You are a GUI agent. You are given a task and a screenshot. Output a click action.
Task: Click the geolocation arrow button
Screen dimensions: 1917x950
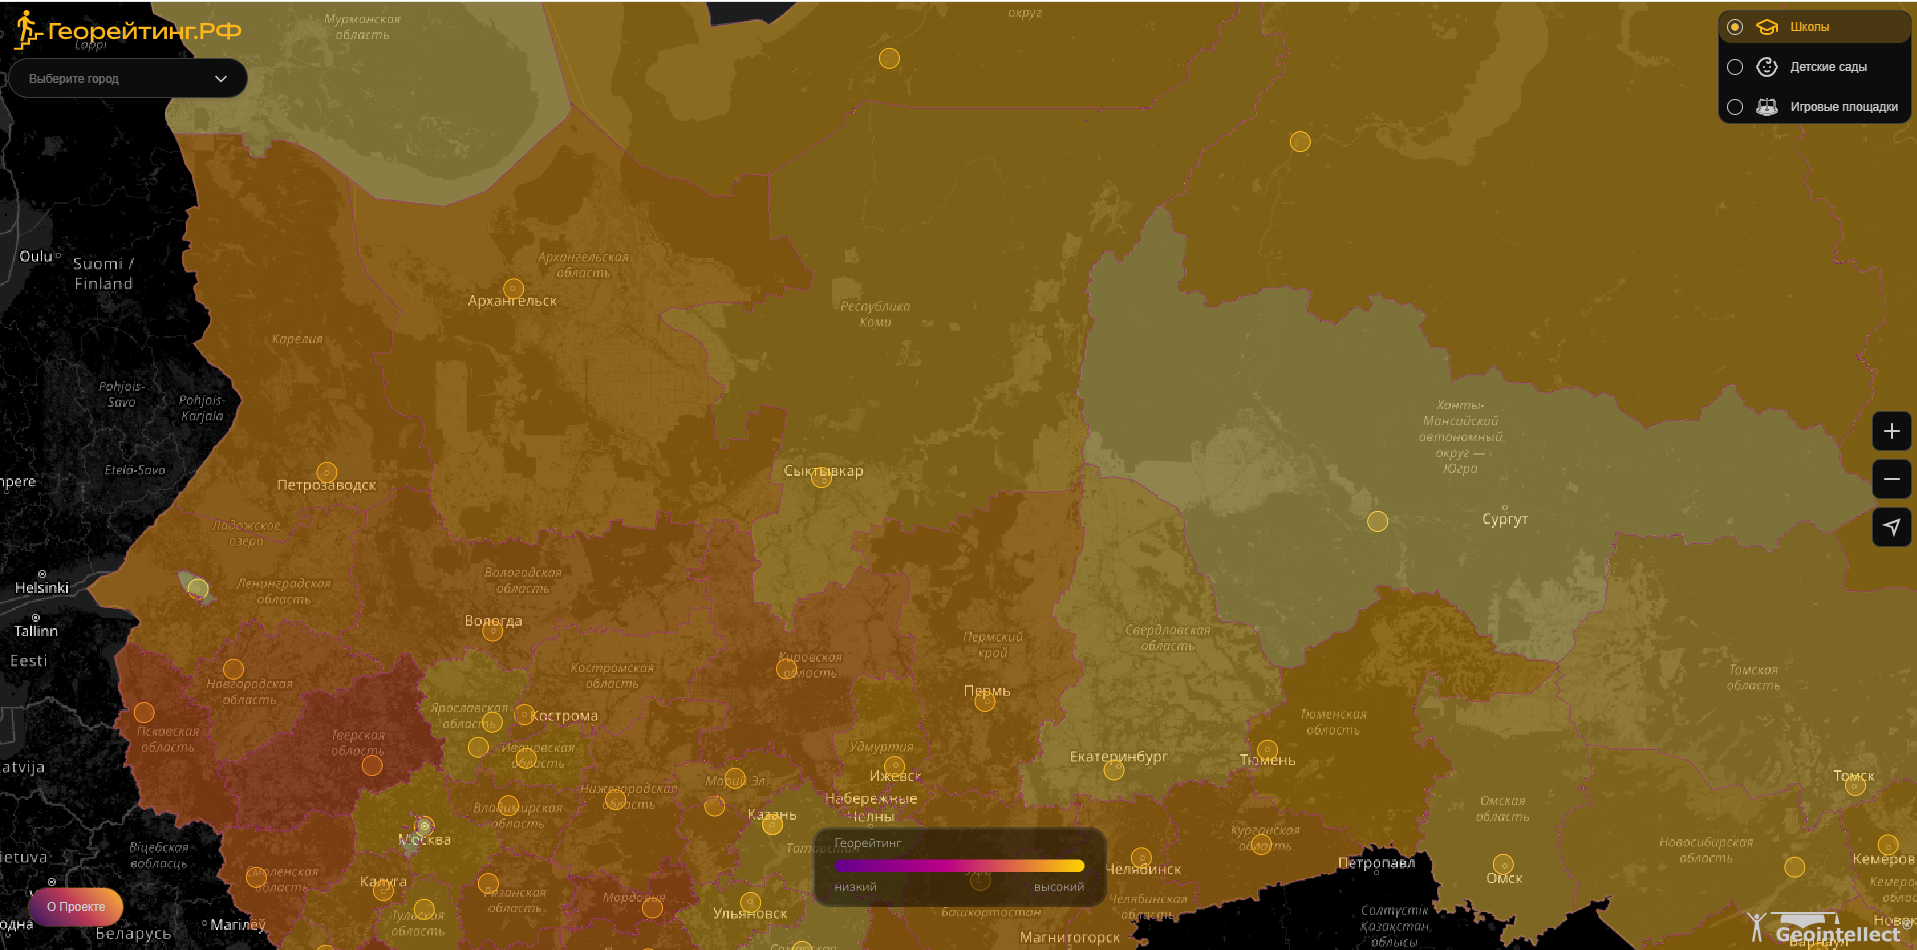point(1891,527)
